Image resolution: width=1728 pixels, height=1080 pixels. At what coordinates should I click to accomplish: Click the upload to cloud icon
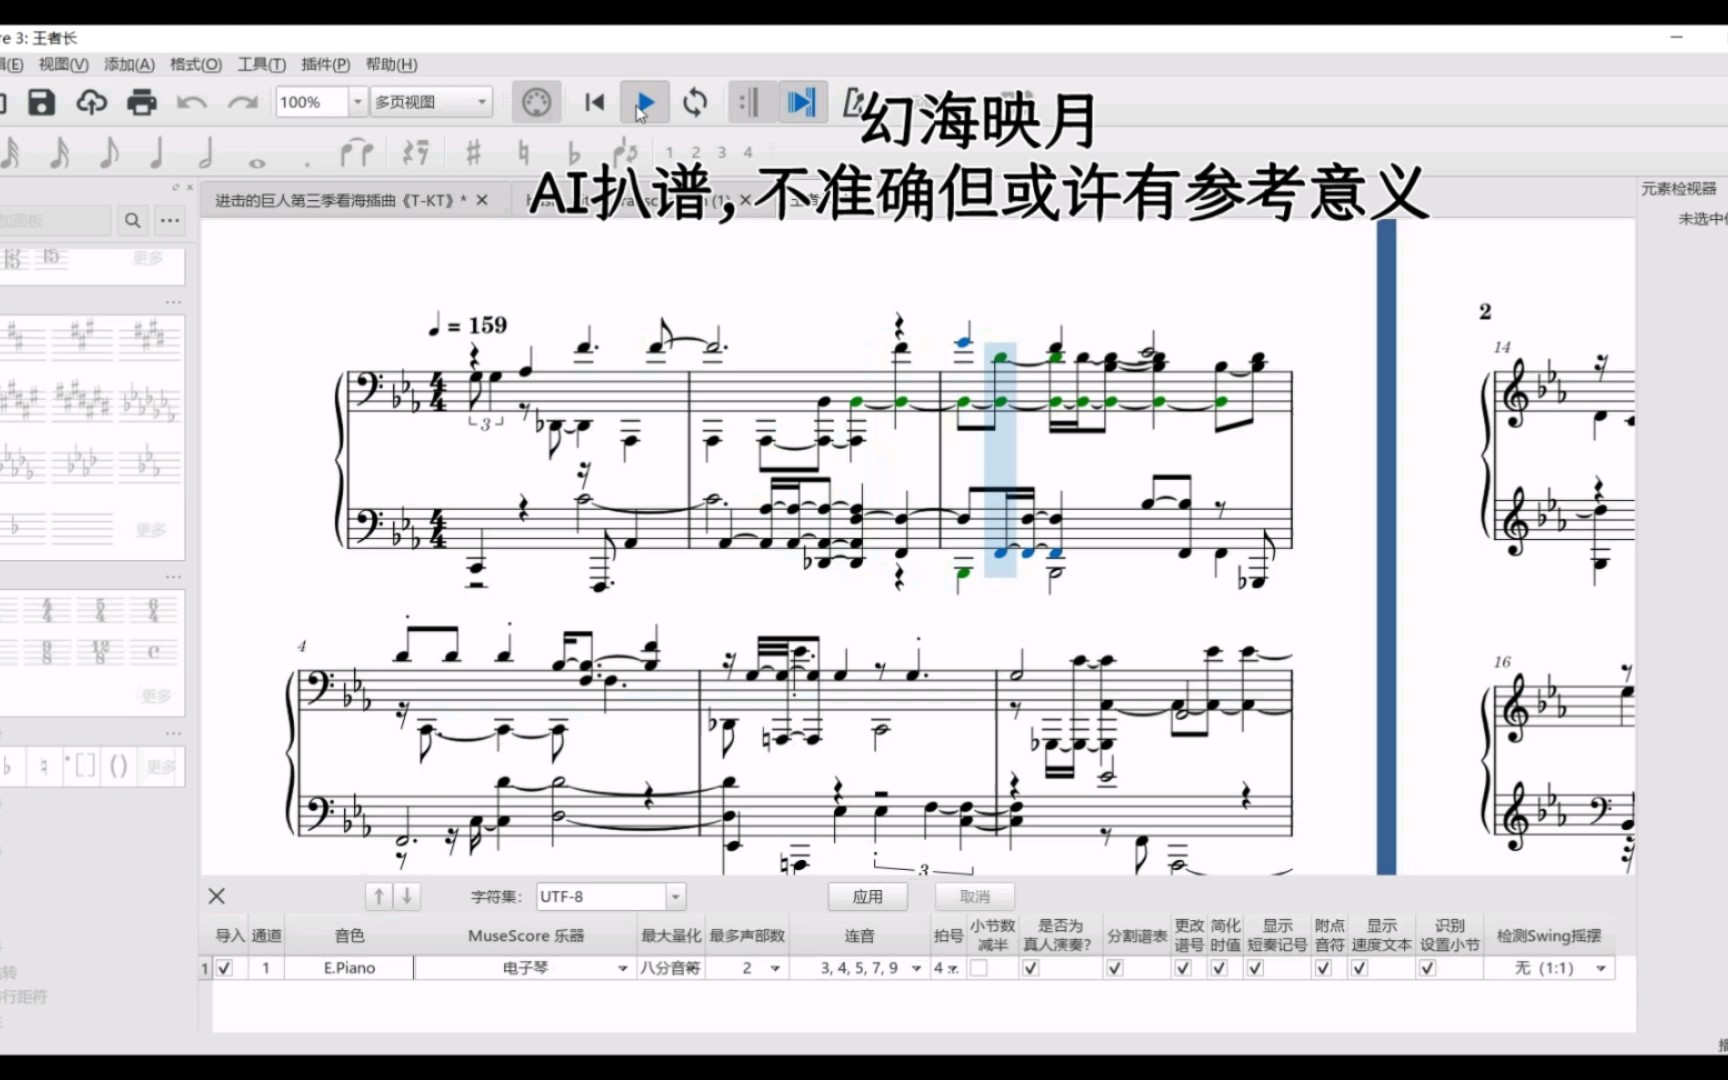pyautogui.click(x=91, y=102)
